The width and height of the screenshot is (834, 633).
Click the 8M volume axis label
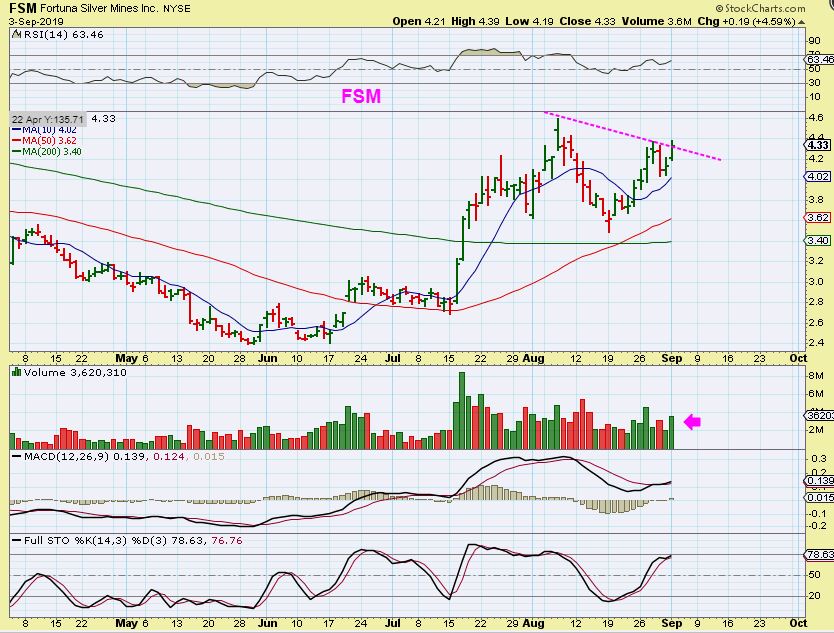click(816, 376)
